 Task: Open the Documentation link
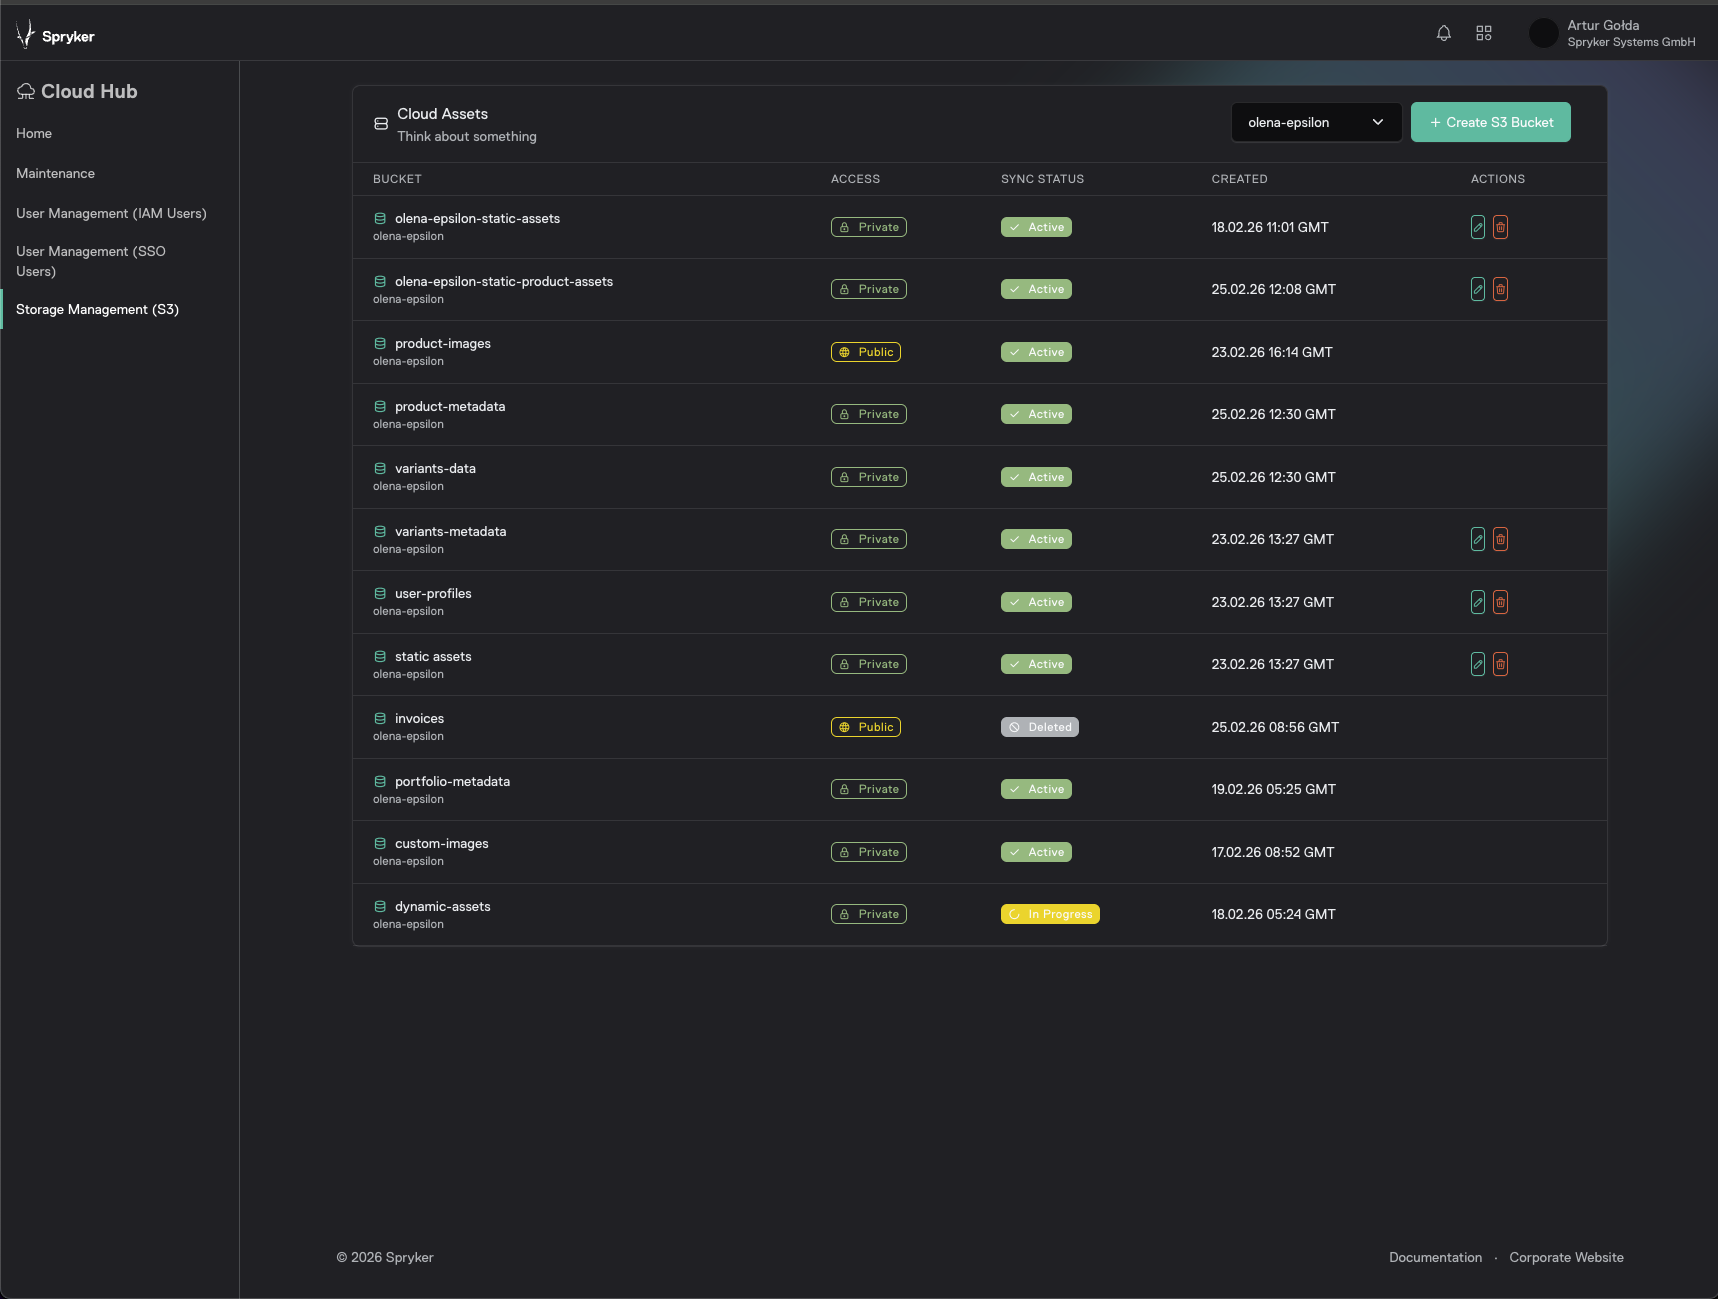click(1435, 1257)
